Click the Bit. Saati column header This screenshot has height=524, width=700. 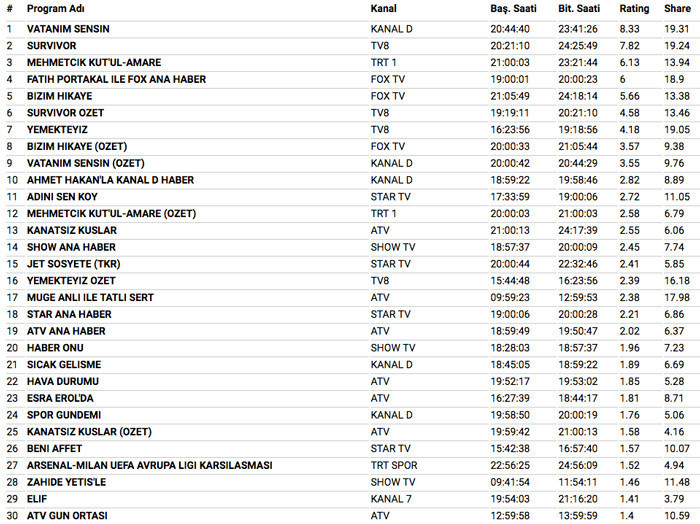coord(577,9)
